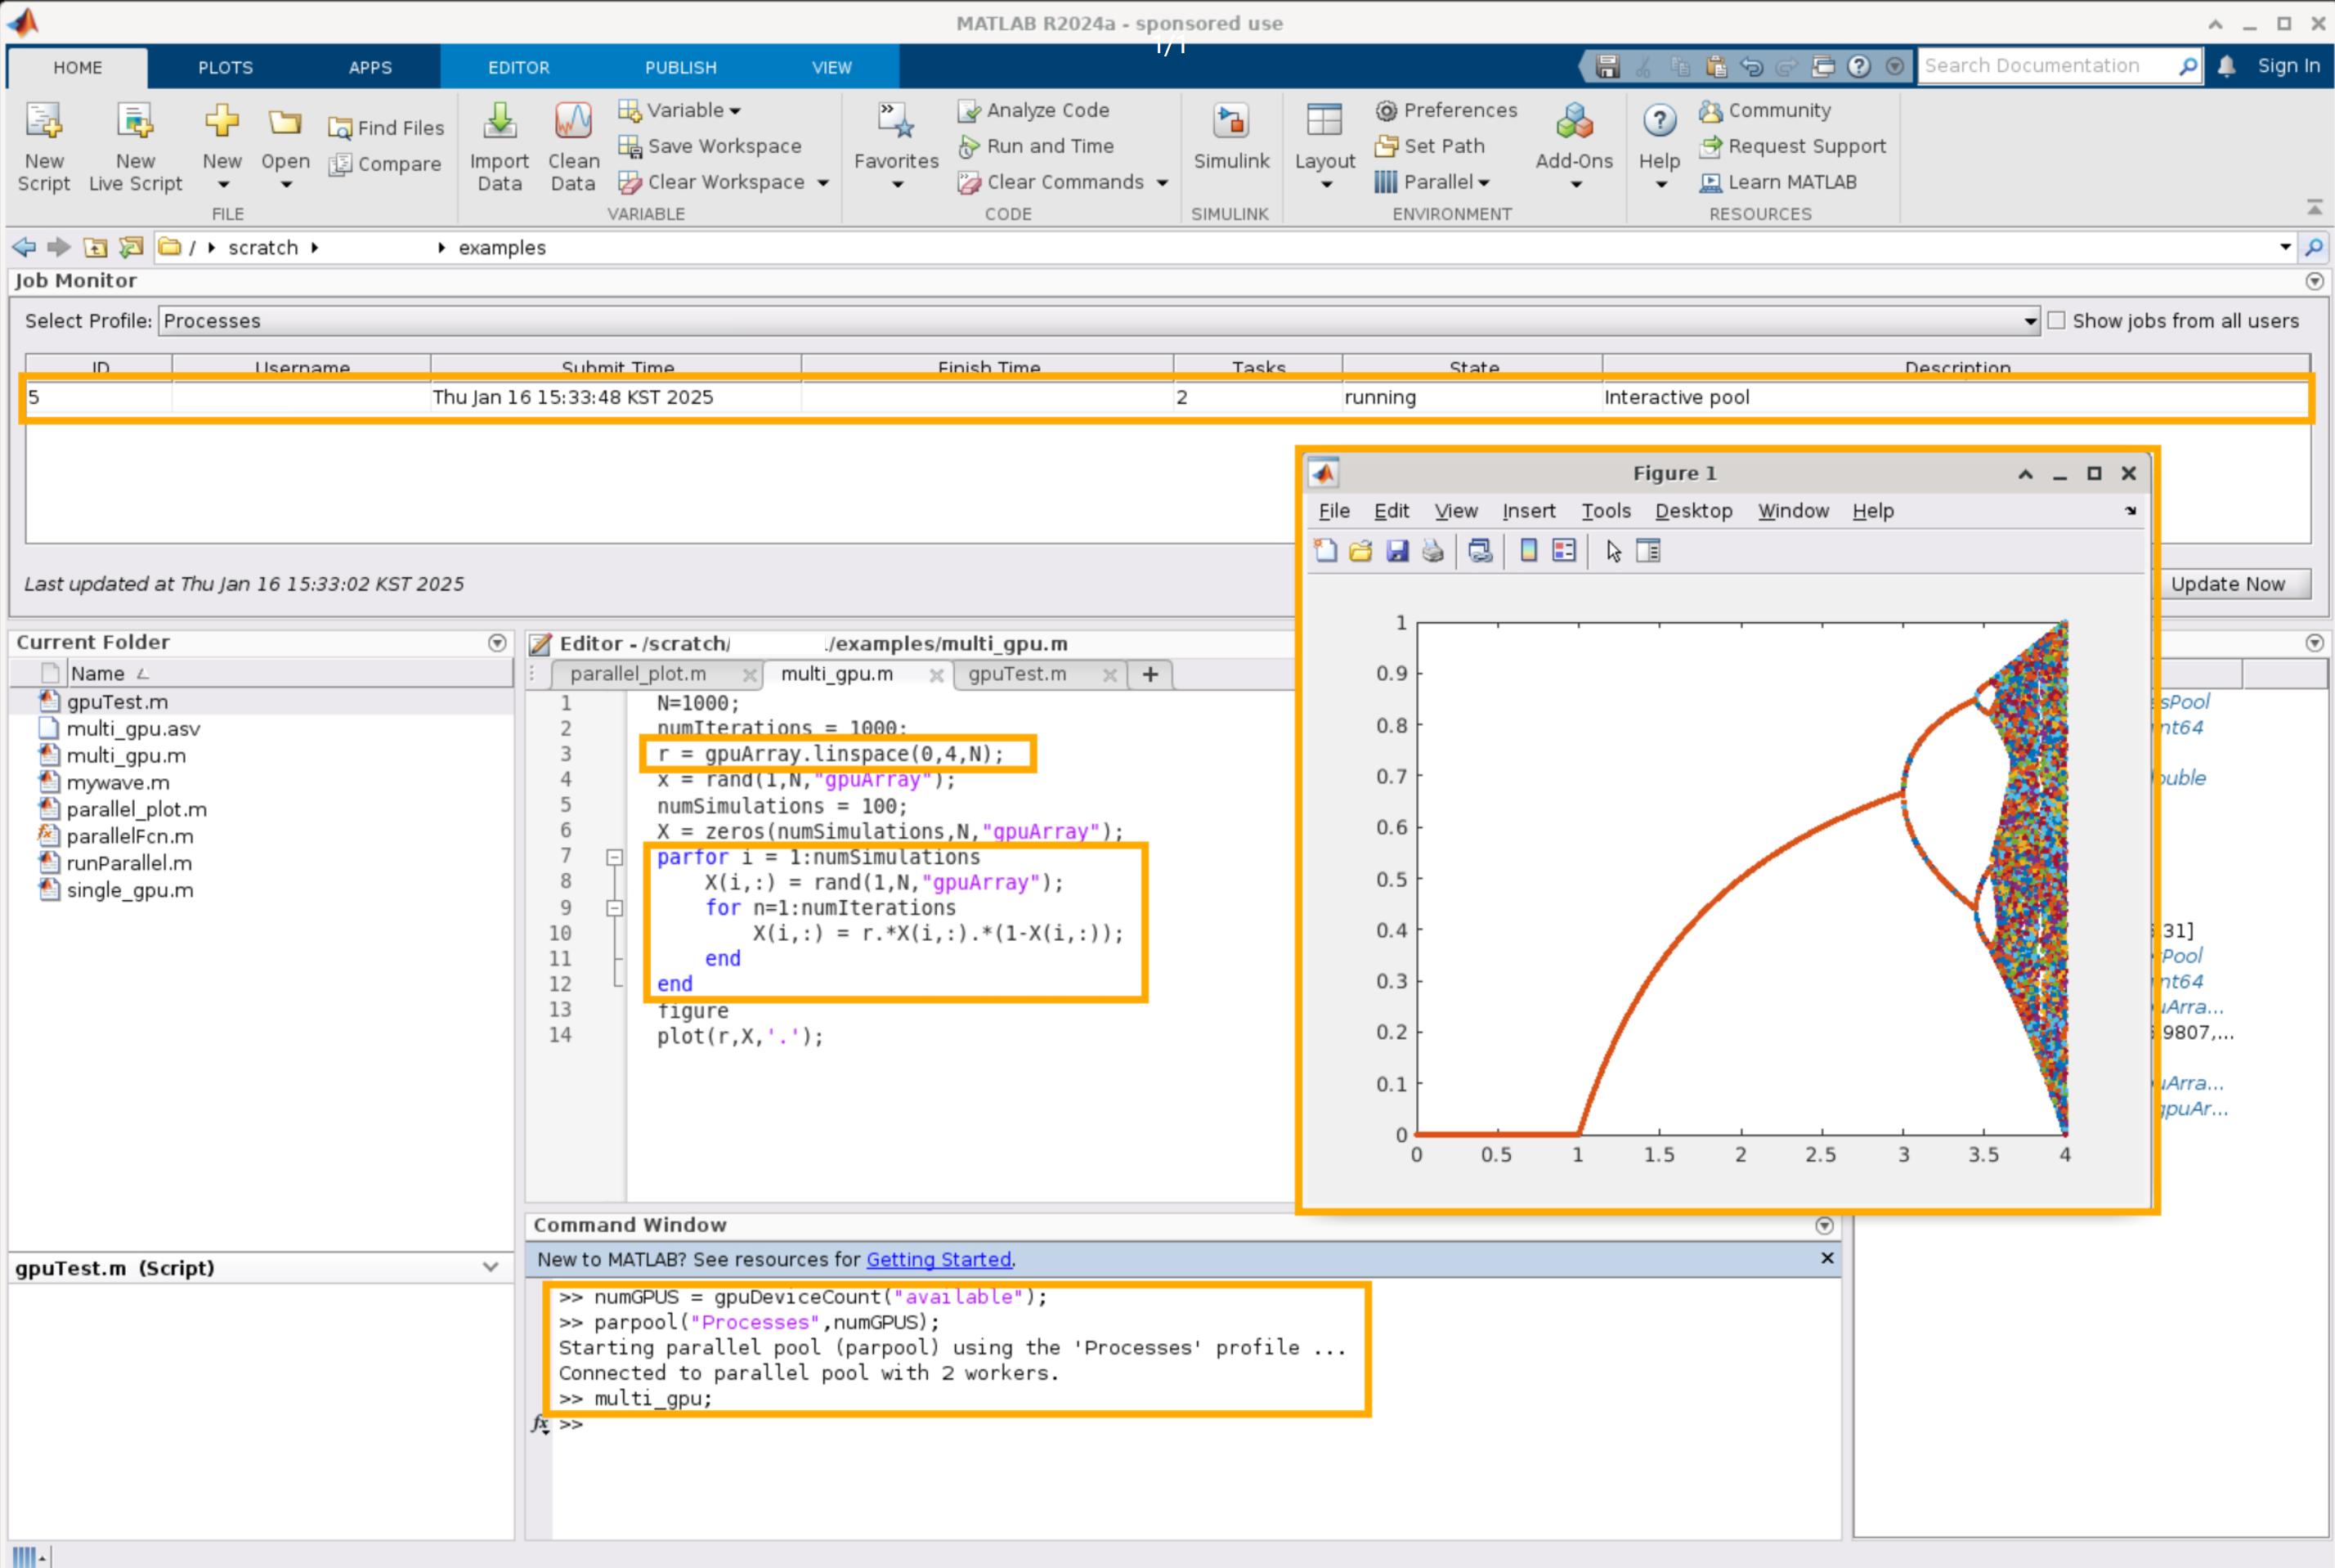Click Print Figure icon in Figure 1

1433,551
